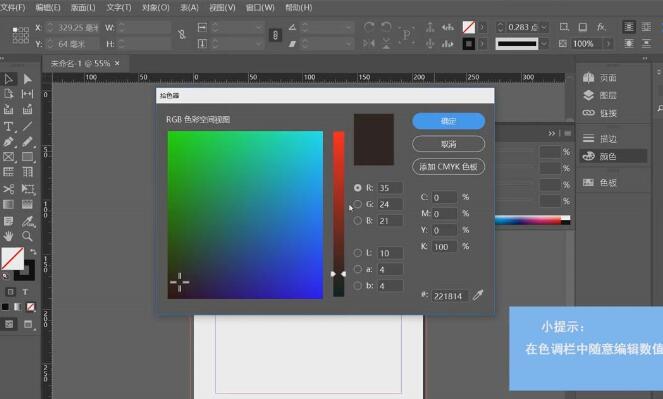Open the stroke weight dropdown
The height and width of the screenshot is (399, 663).
point(544,27)
